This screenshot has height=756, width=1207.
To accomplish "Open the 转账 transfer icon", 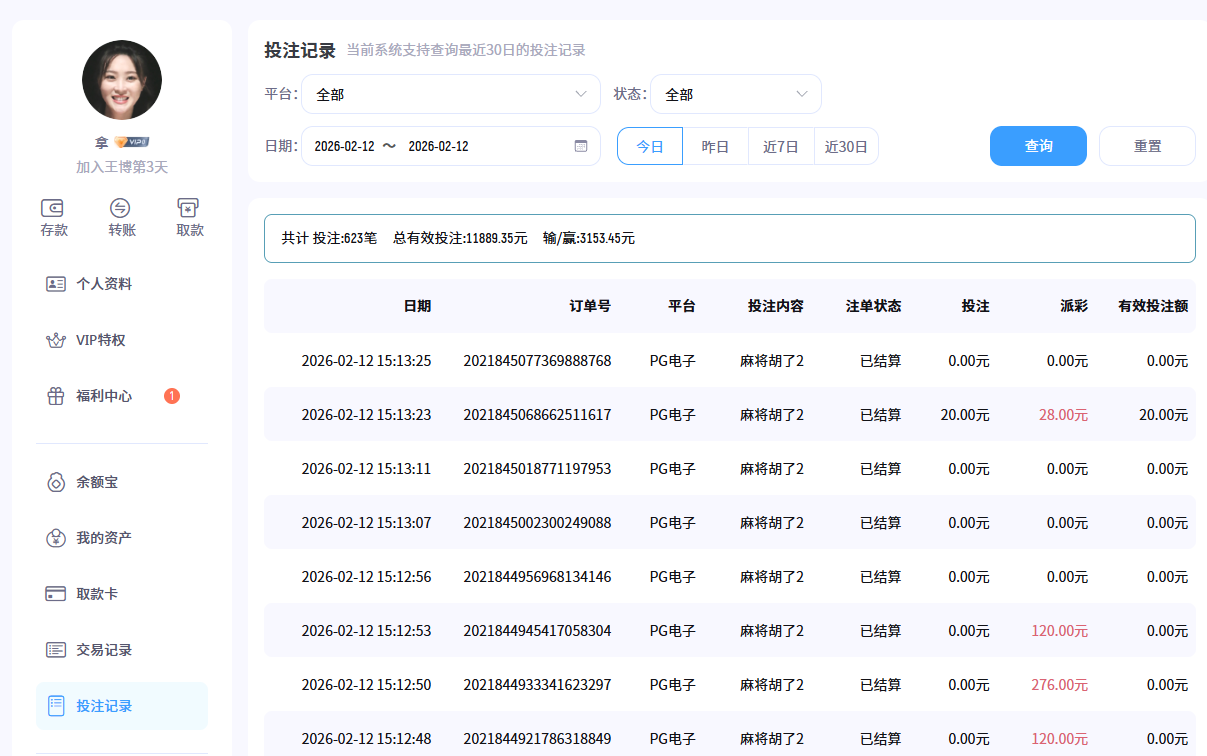I will click(120, 217).
